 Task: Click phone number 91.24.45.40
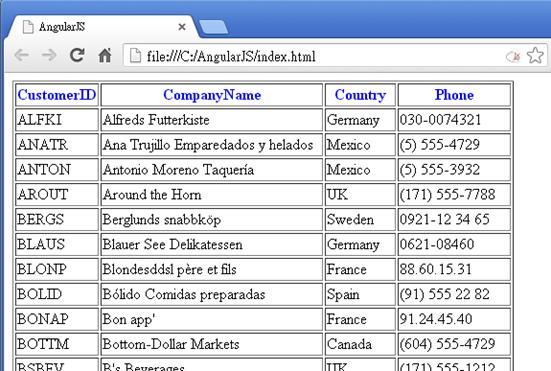(x=454, y=319)
